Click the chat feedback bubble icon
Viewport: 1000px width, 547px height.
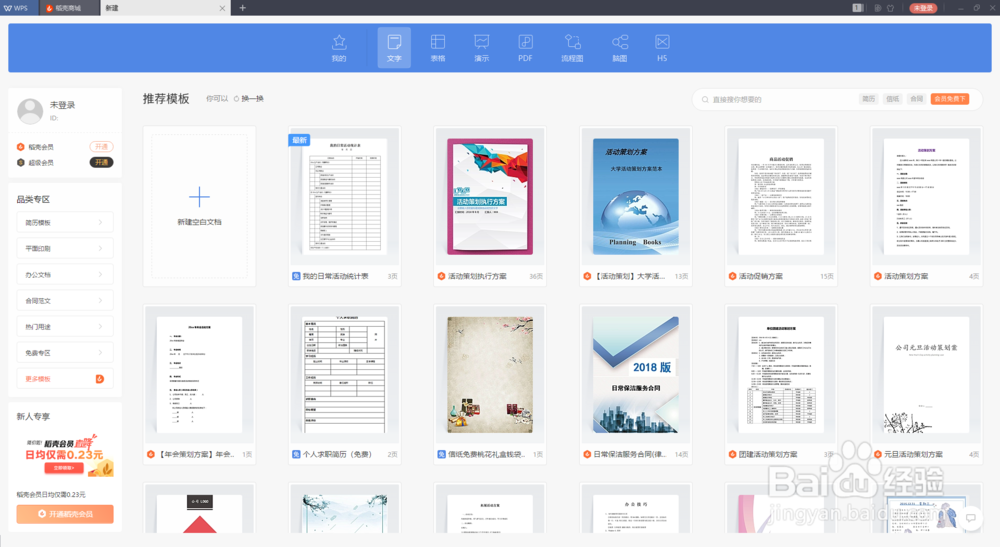[x=971, y=518]
